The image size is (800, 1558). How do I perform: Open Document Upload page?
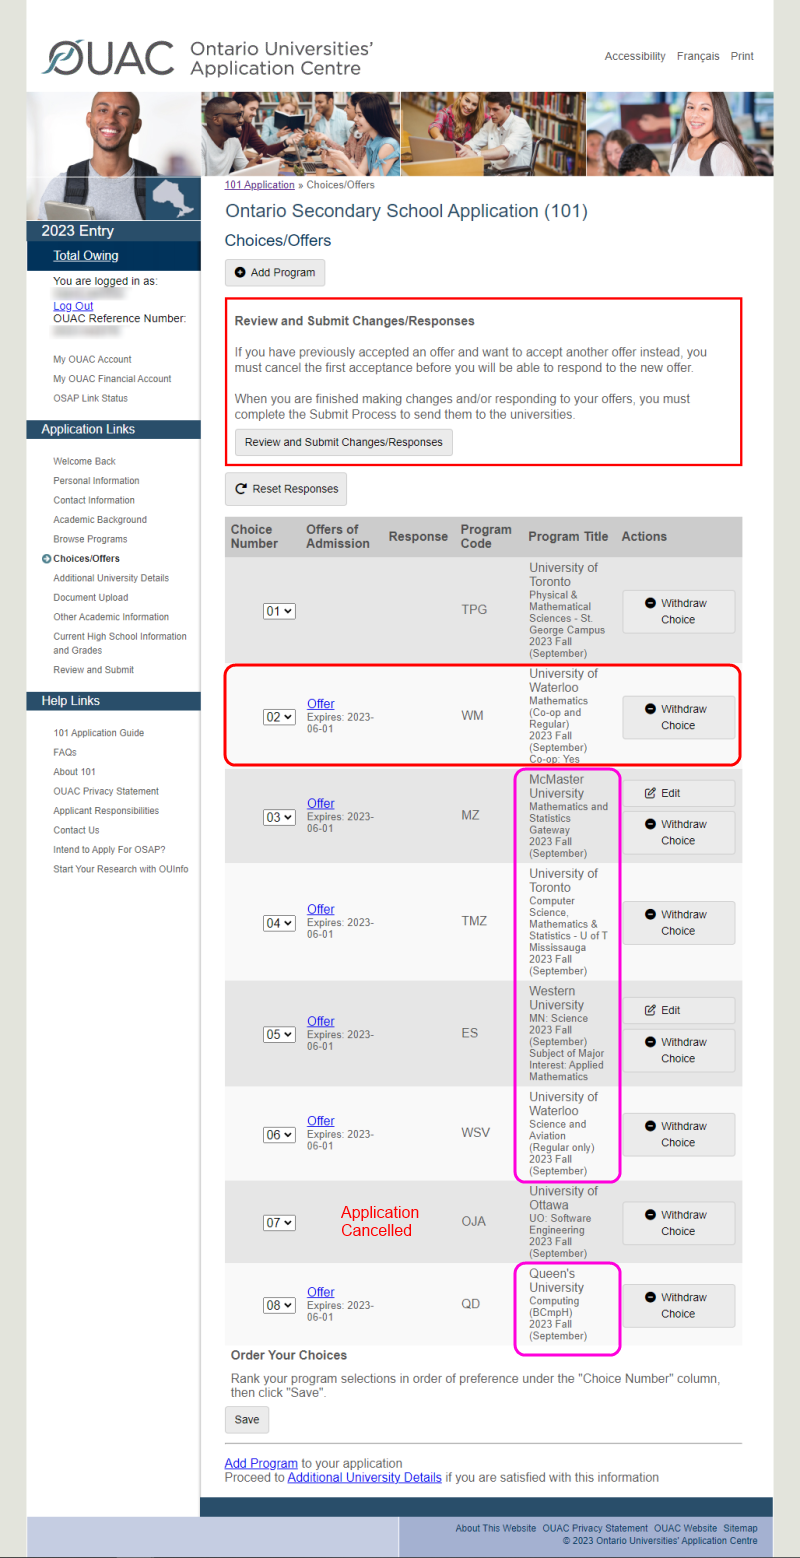[x=91, y=598]
